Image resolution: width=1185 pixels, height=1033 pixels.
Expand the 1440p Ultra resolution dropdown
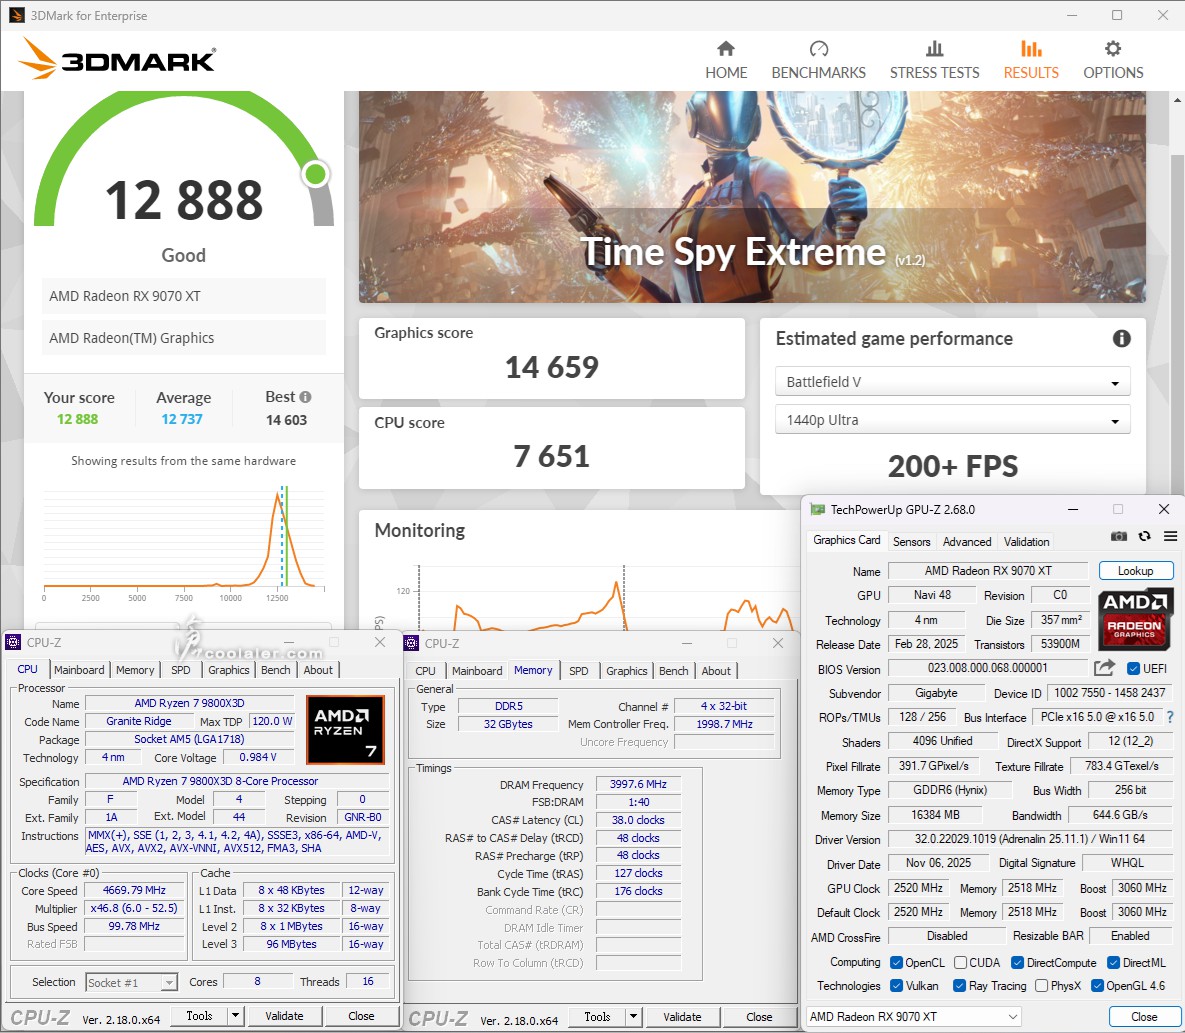[952, 420]
